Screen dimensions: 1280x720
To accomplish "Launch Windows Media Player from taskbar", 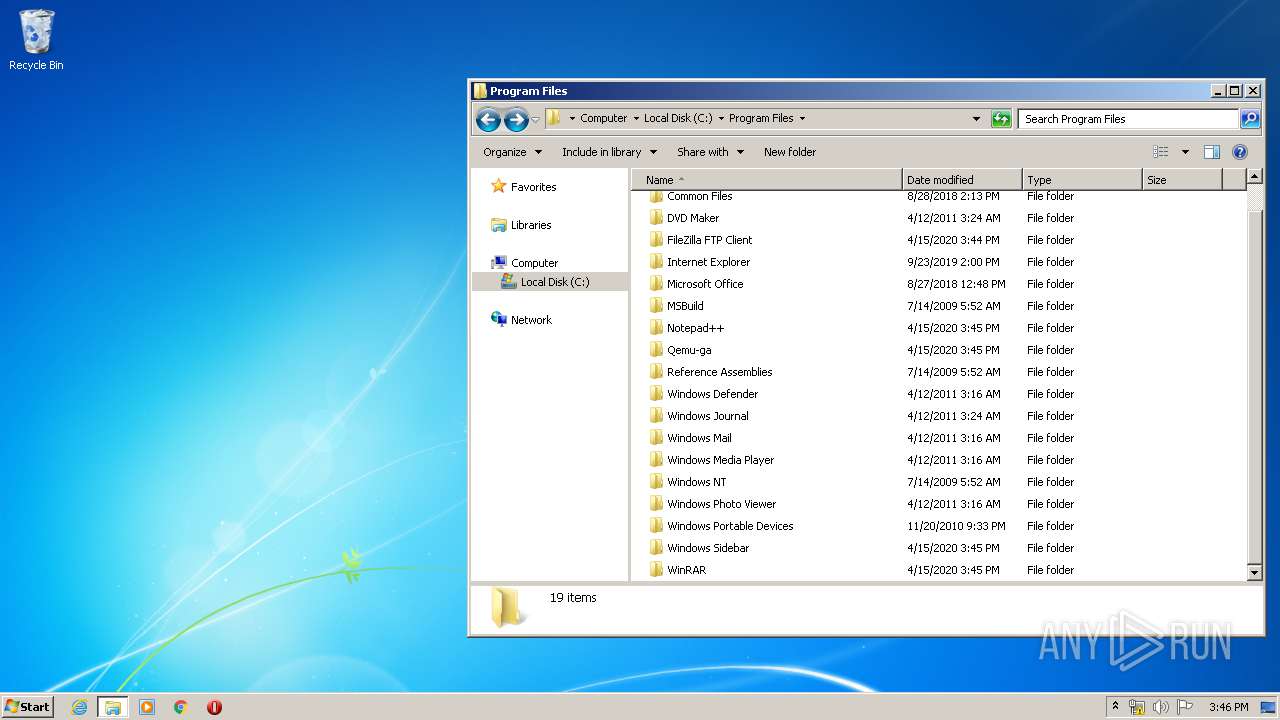I will click(147, 707).
